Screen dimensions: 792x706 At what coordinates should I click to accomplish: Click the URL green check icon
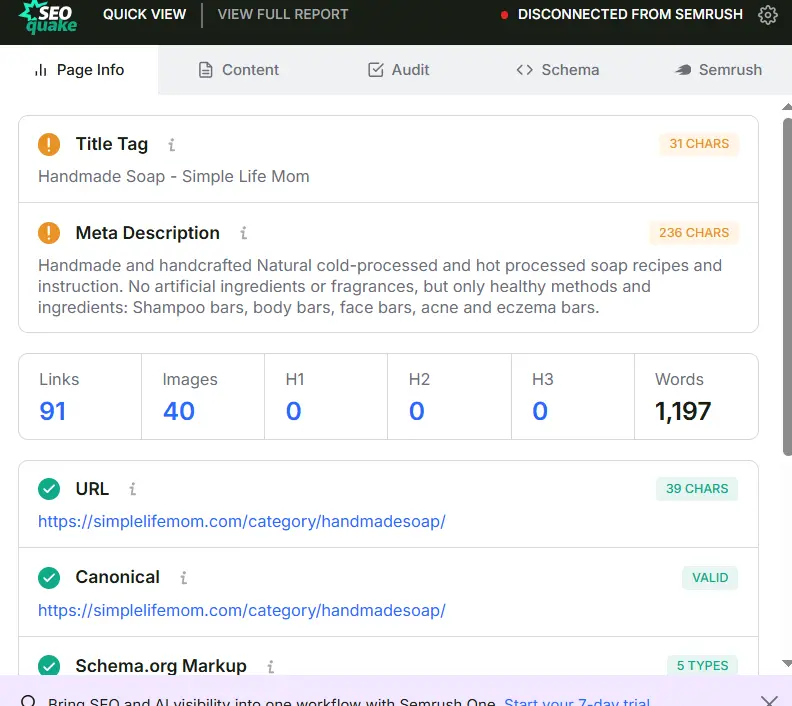tap(49, 489)
